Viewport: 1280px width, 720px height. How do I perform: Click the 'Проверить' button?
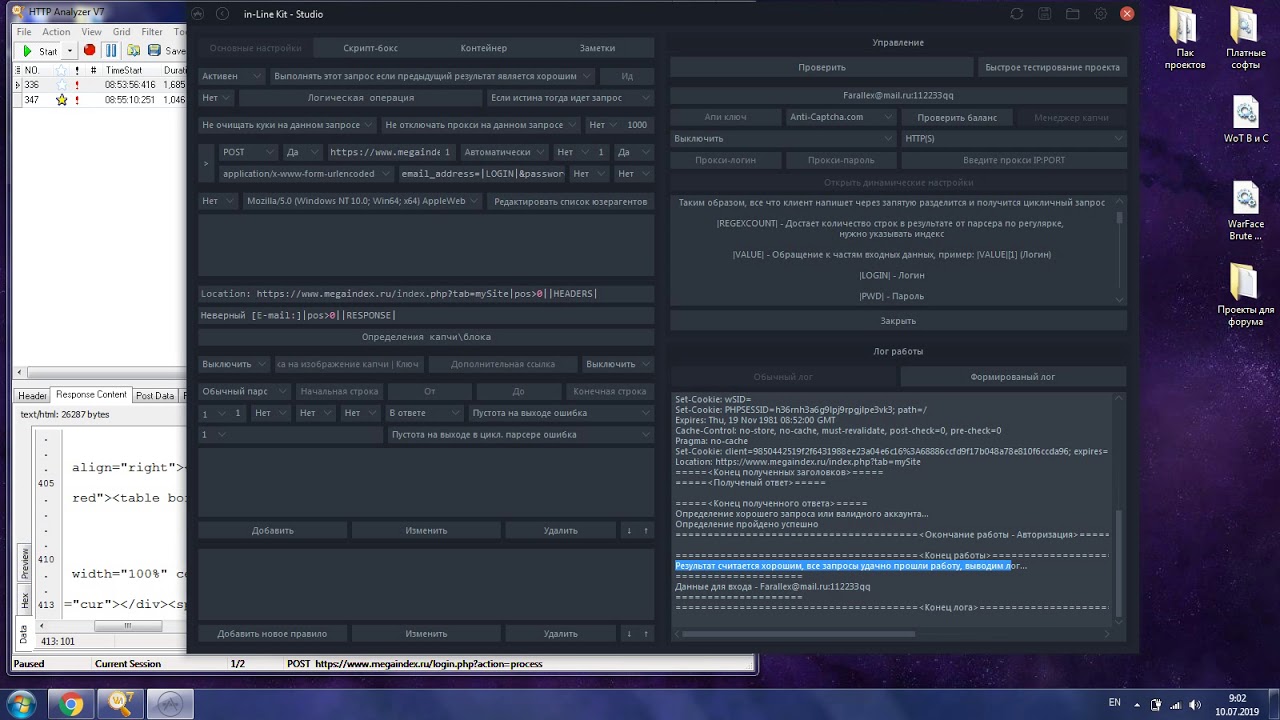822,67
